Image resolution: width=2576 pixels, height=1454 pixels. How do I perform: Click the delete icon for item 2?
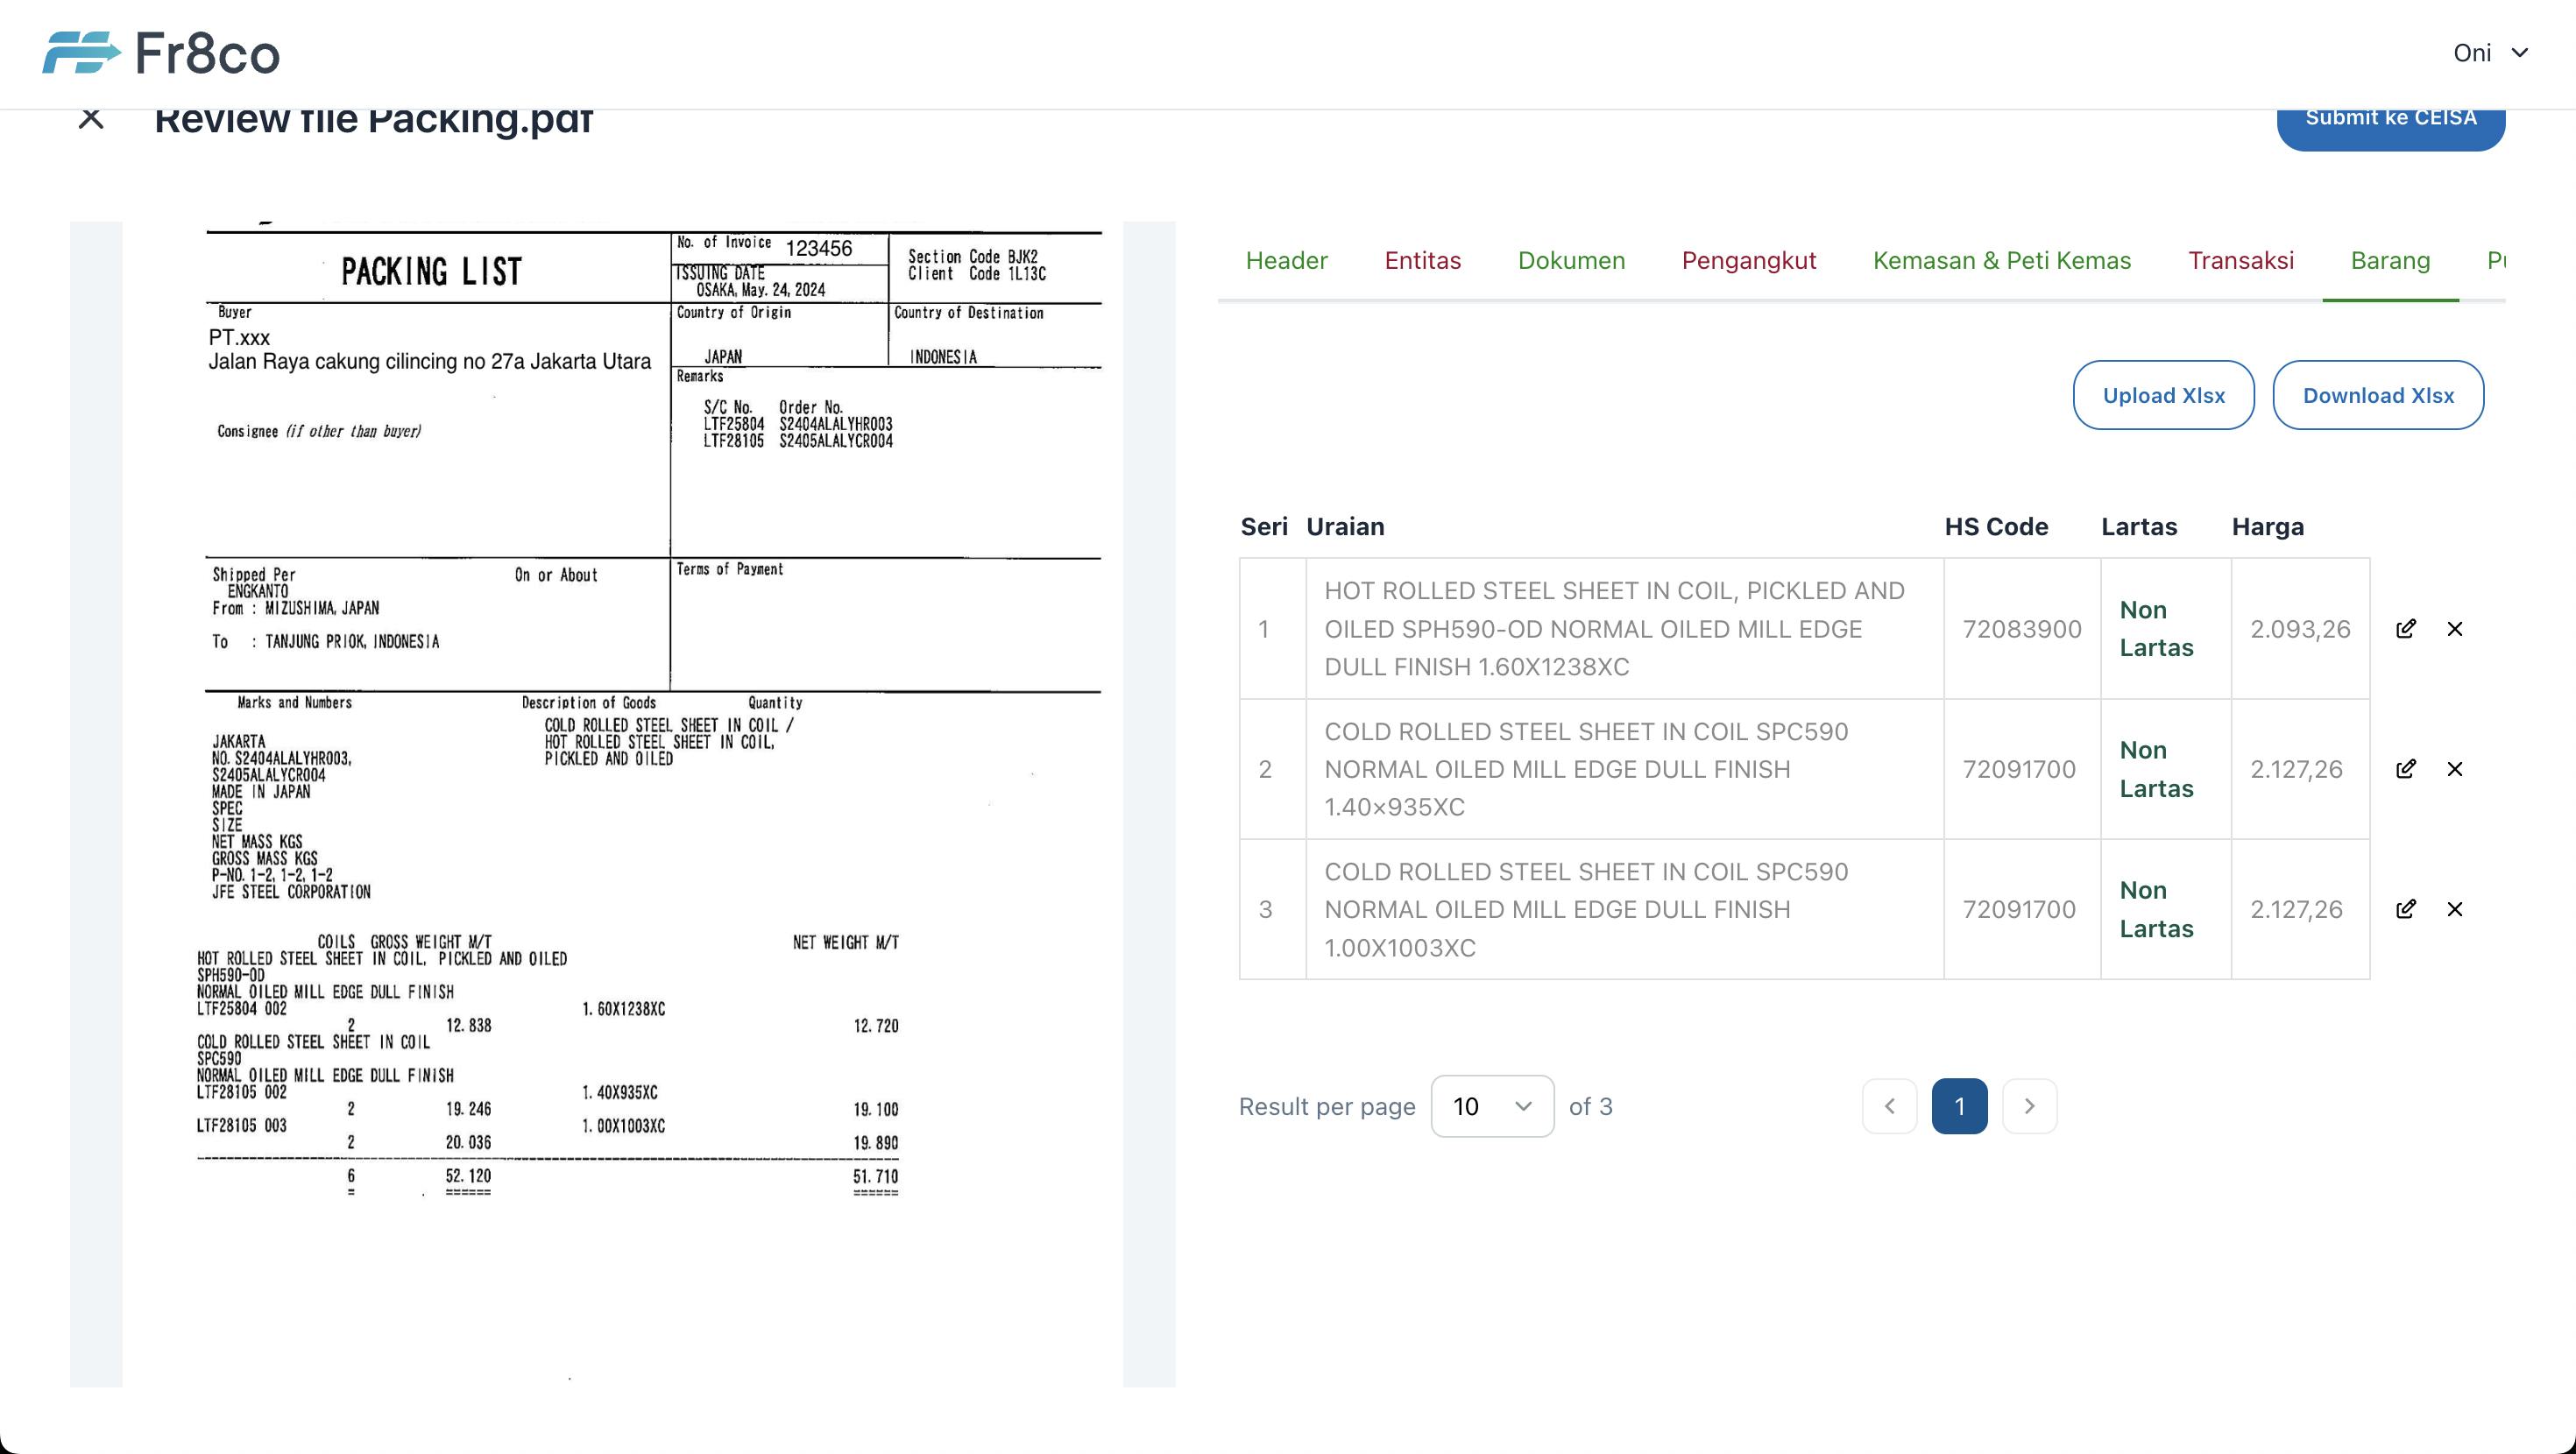(x=2458, y=767)
